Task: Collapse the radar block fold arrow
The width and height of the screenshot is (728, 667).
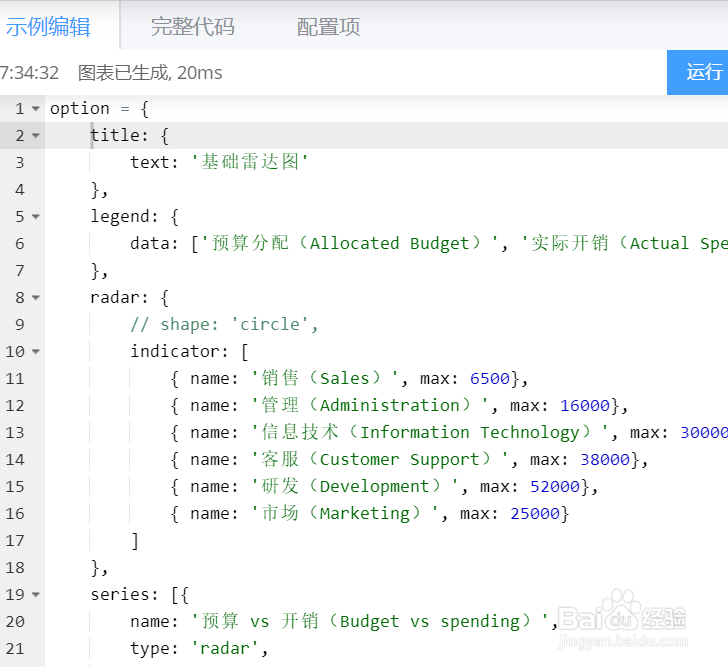Action: pos(37,297)
